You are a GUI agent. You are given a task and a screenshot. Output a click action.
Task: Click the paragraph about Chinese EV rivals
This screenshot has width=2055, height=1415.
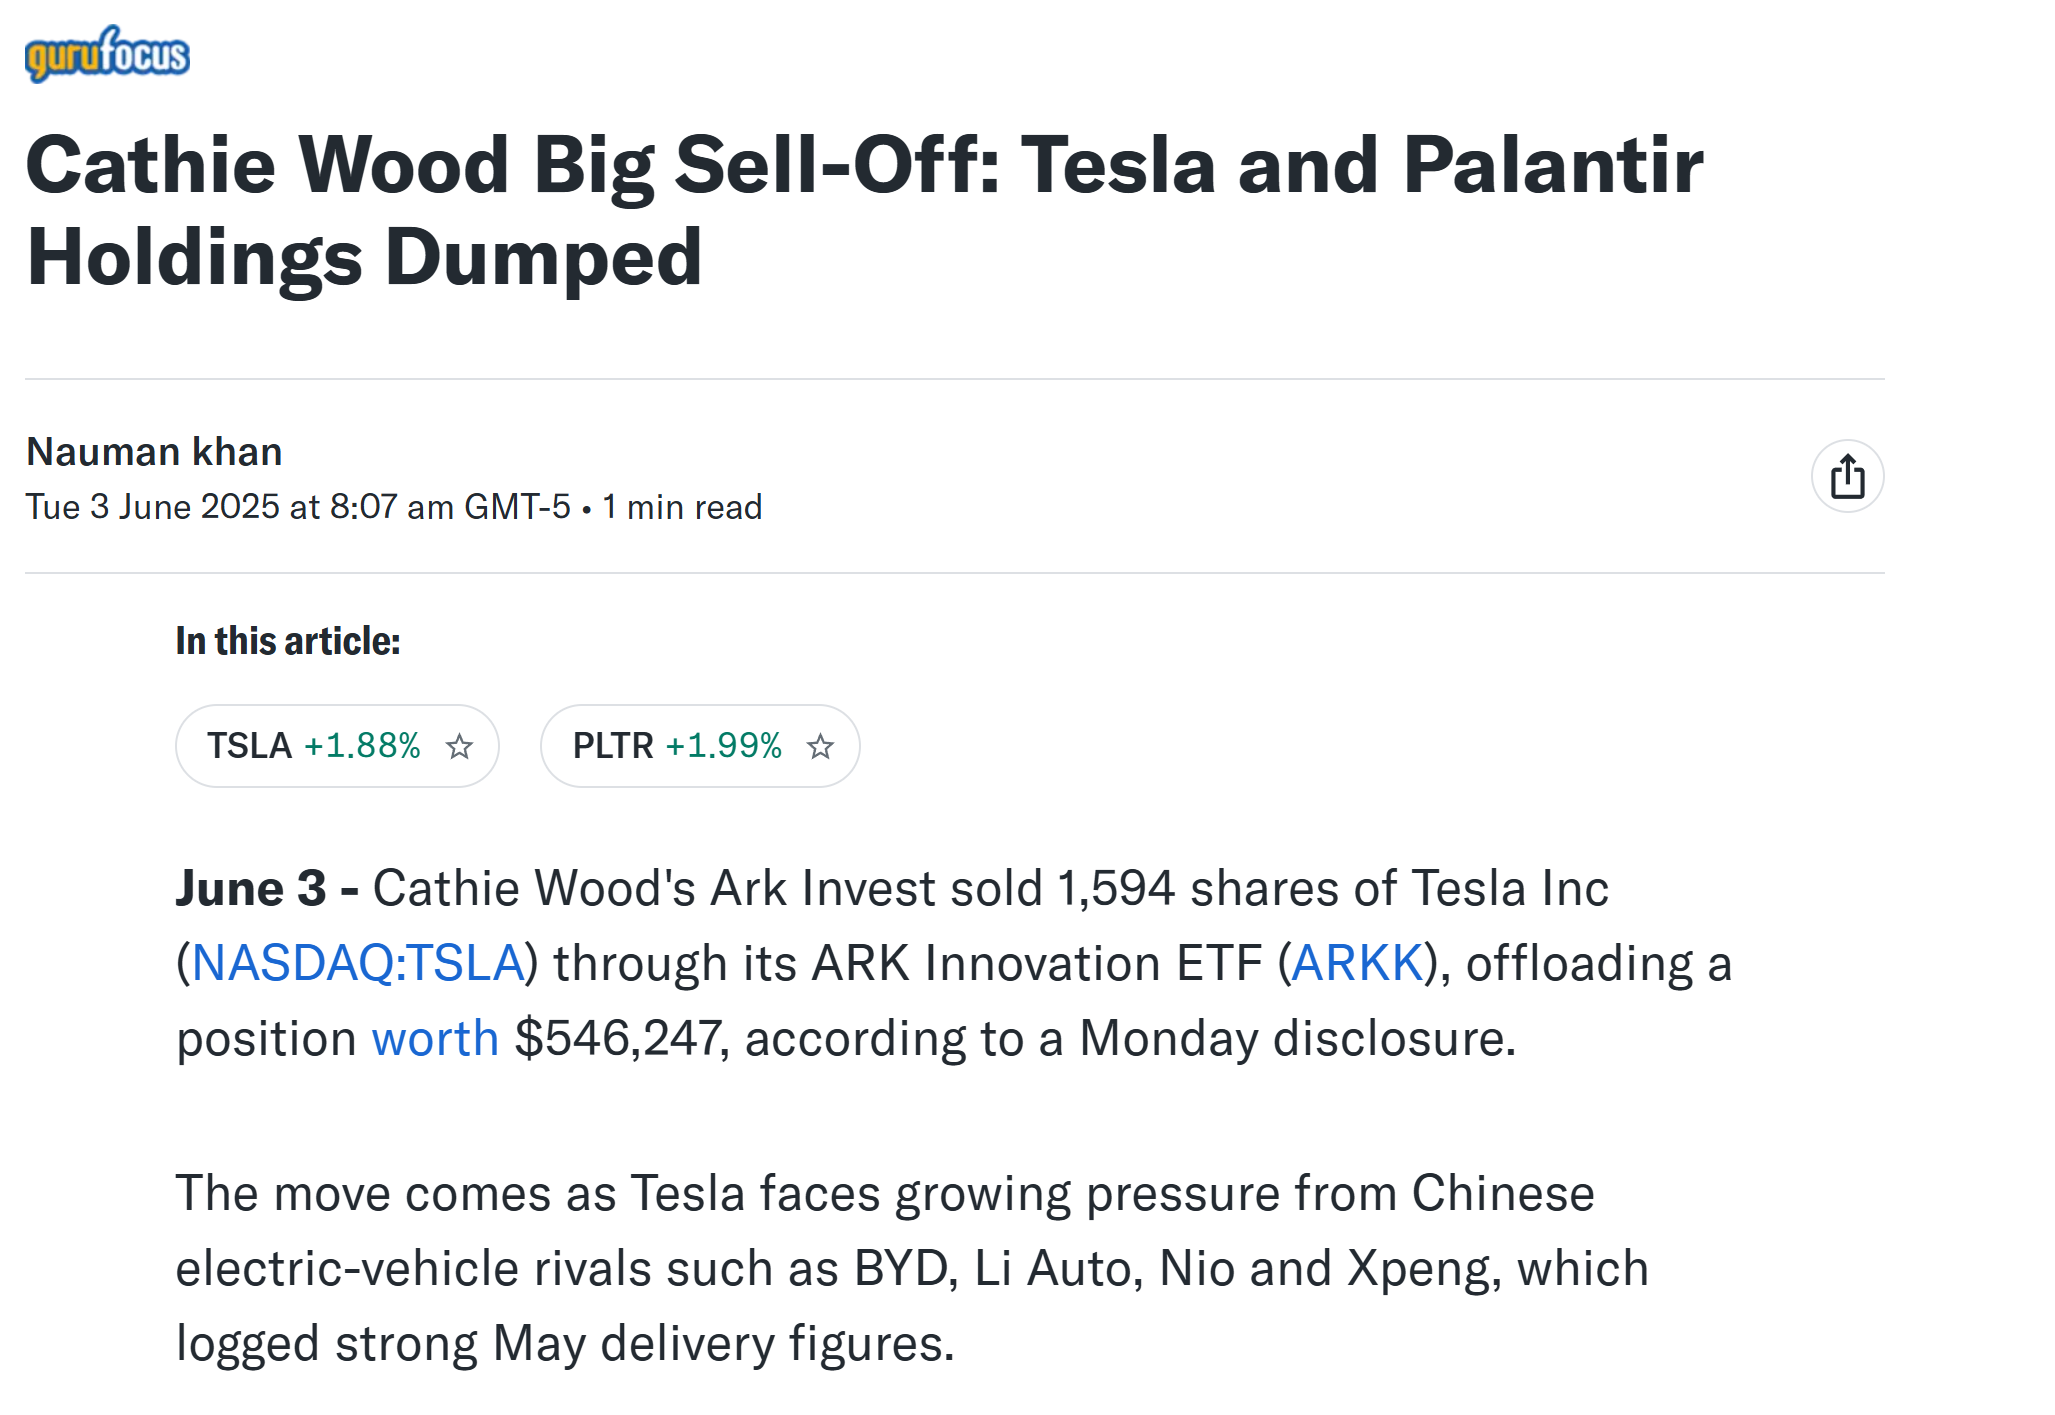(912, 1268)
